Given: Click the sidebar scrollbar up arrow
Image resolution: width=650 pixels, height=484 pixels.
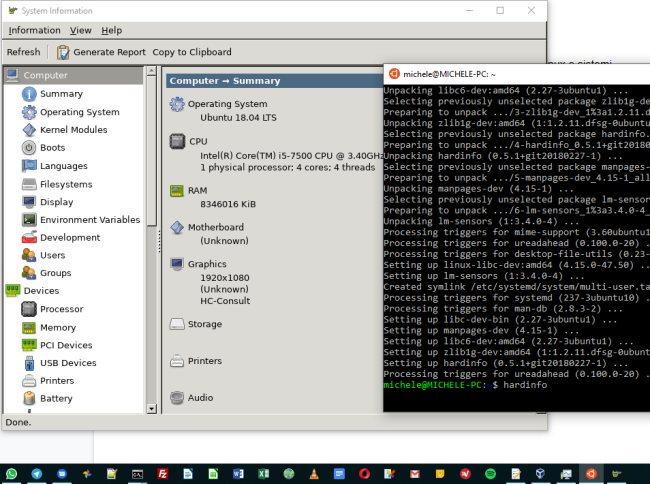Looking at the screenshot, I should tap(151, 71).
